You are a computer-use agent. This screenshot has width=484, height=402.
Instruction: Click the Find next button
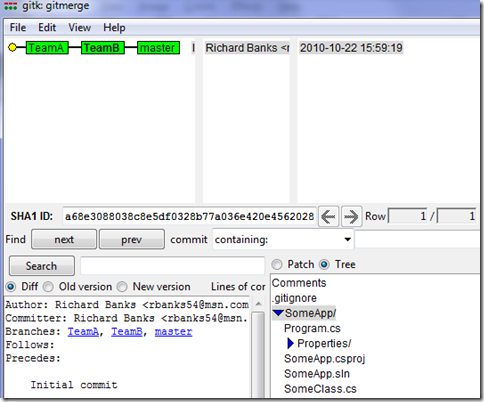[64, 239]
